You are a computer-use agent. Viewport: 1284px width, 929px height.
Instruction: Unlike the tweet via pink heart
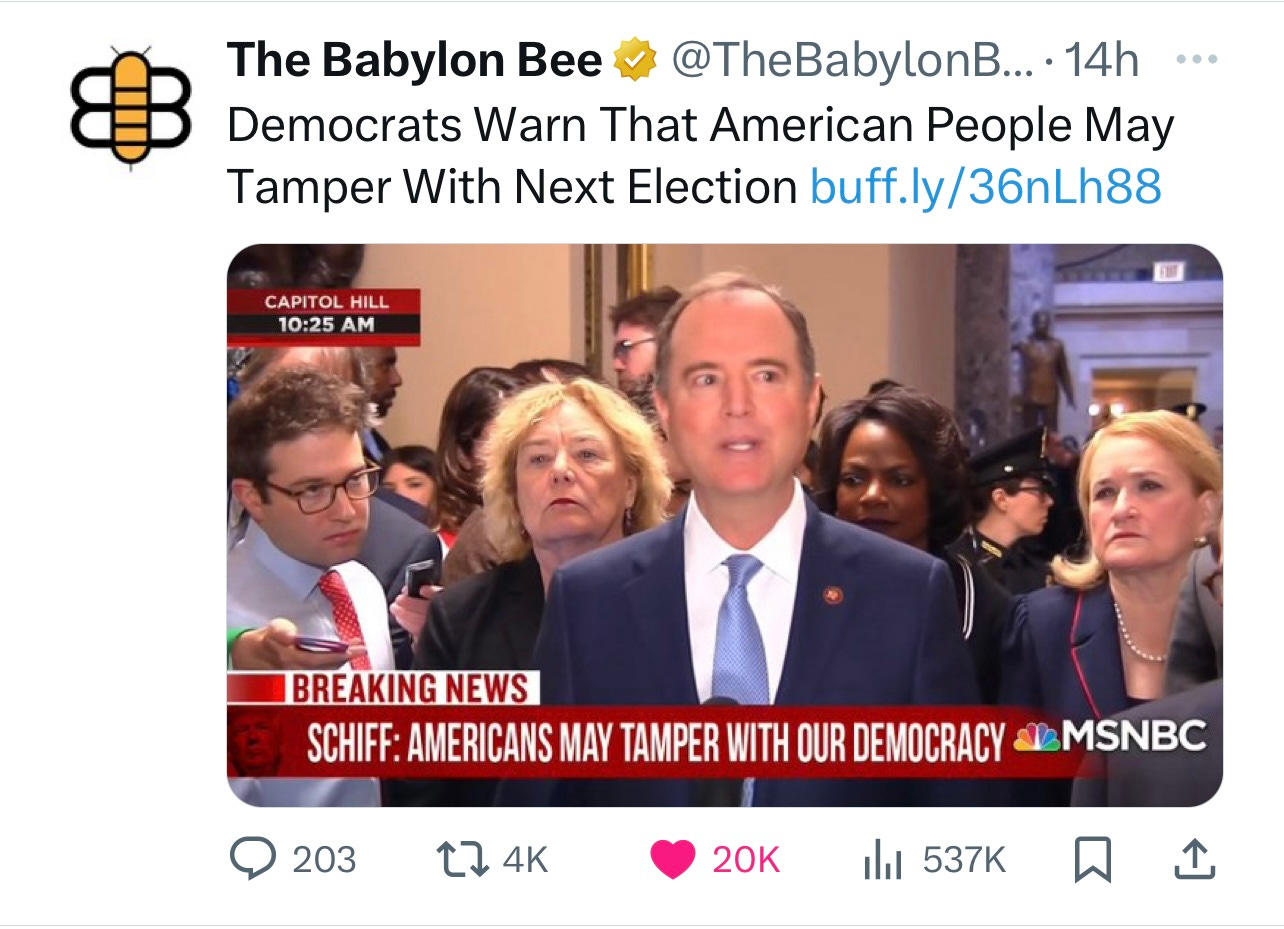coord(673,860)
